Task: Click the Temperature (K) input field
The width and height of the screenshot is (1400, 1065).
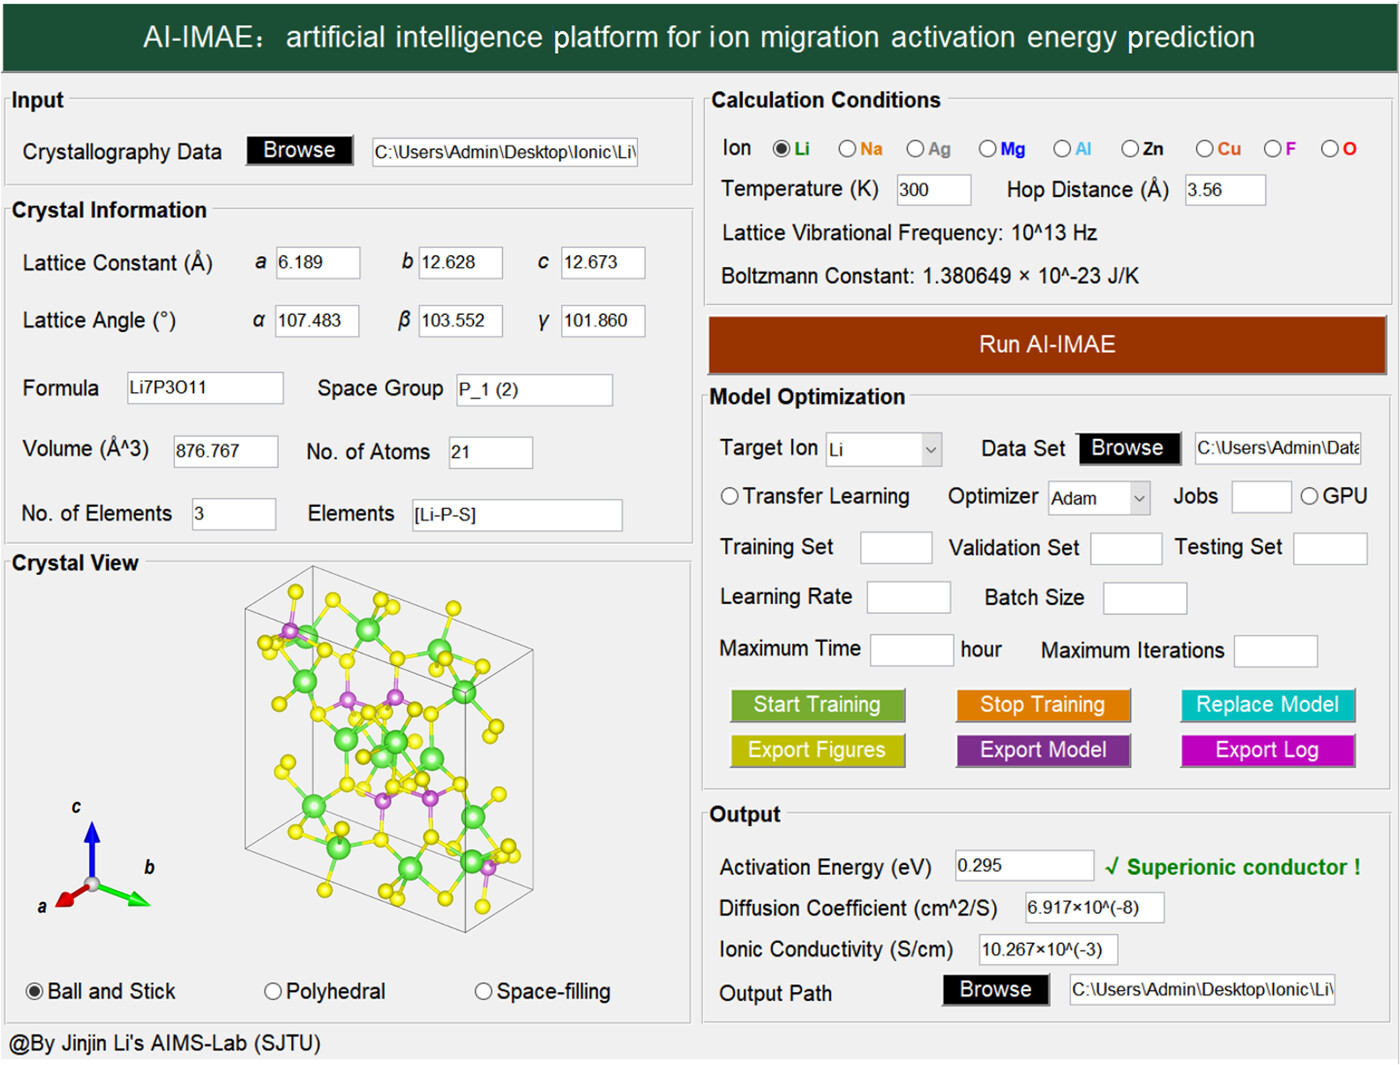Action: (x=932, y=190)
